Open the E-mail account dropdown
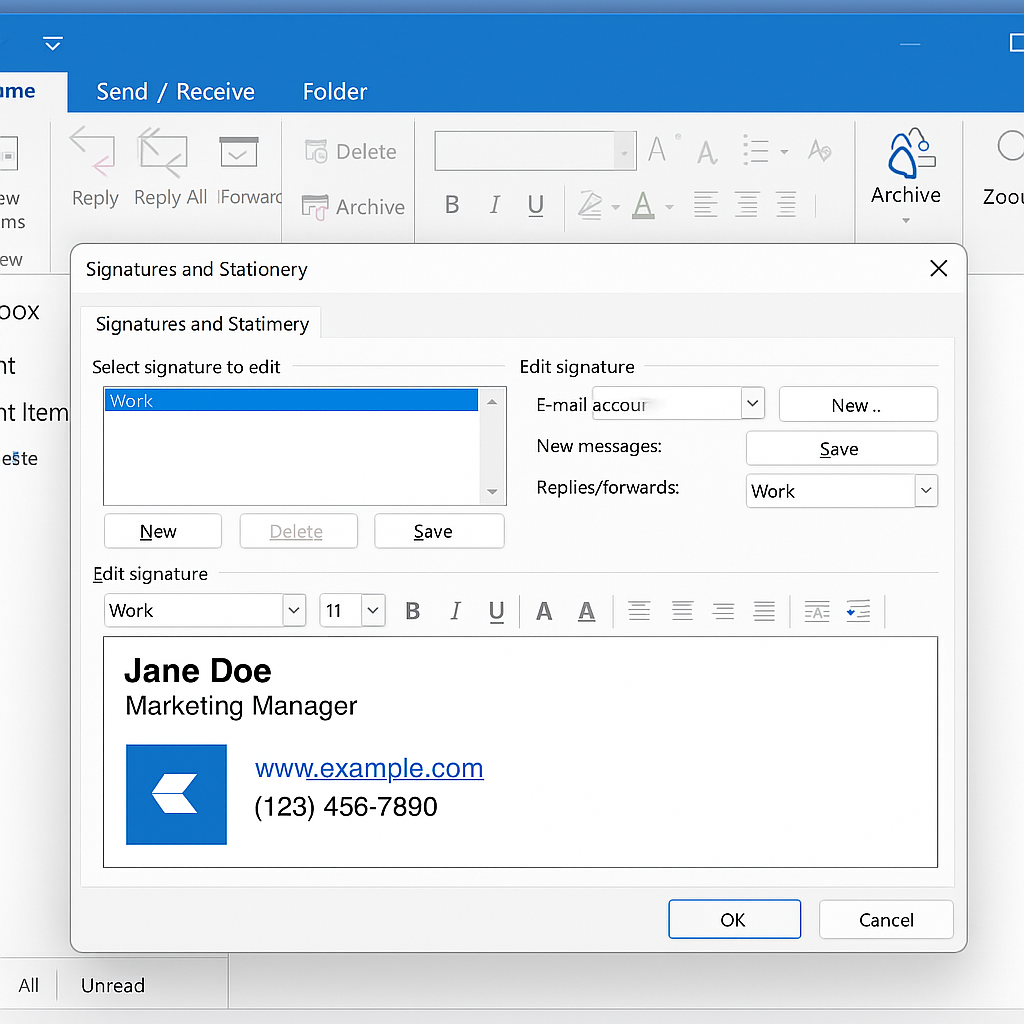The height and width of the screenshot is (1024, 1024). [x=752, y=404]
